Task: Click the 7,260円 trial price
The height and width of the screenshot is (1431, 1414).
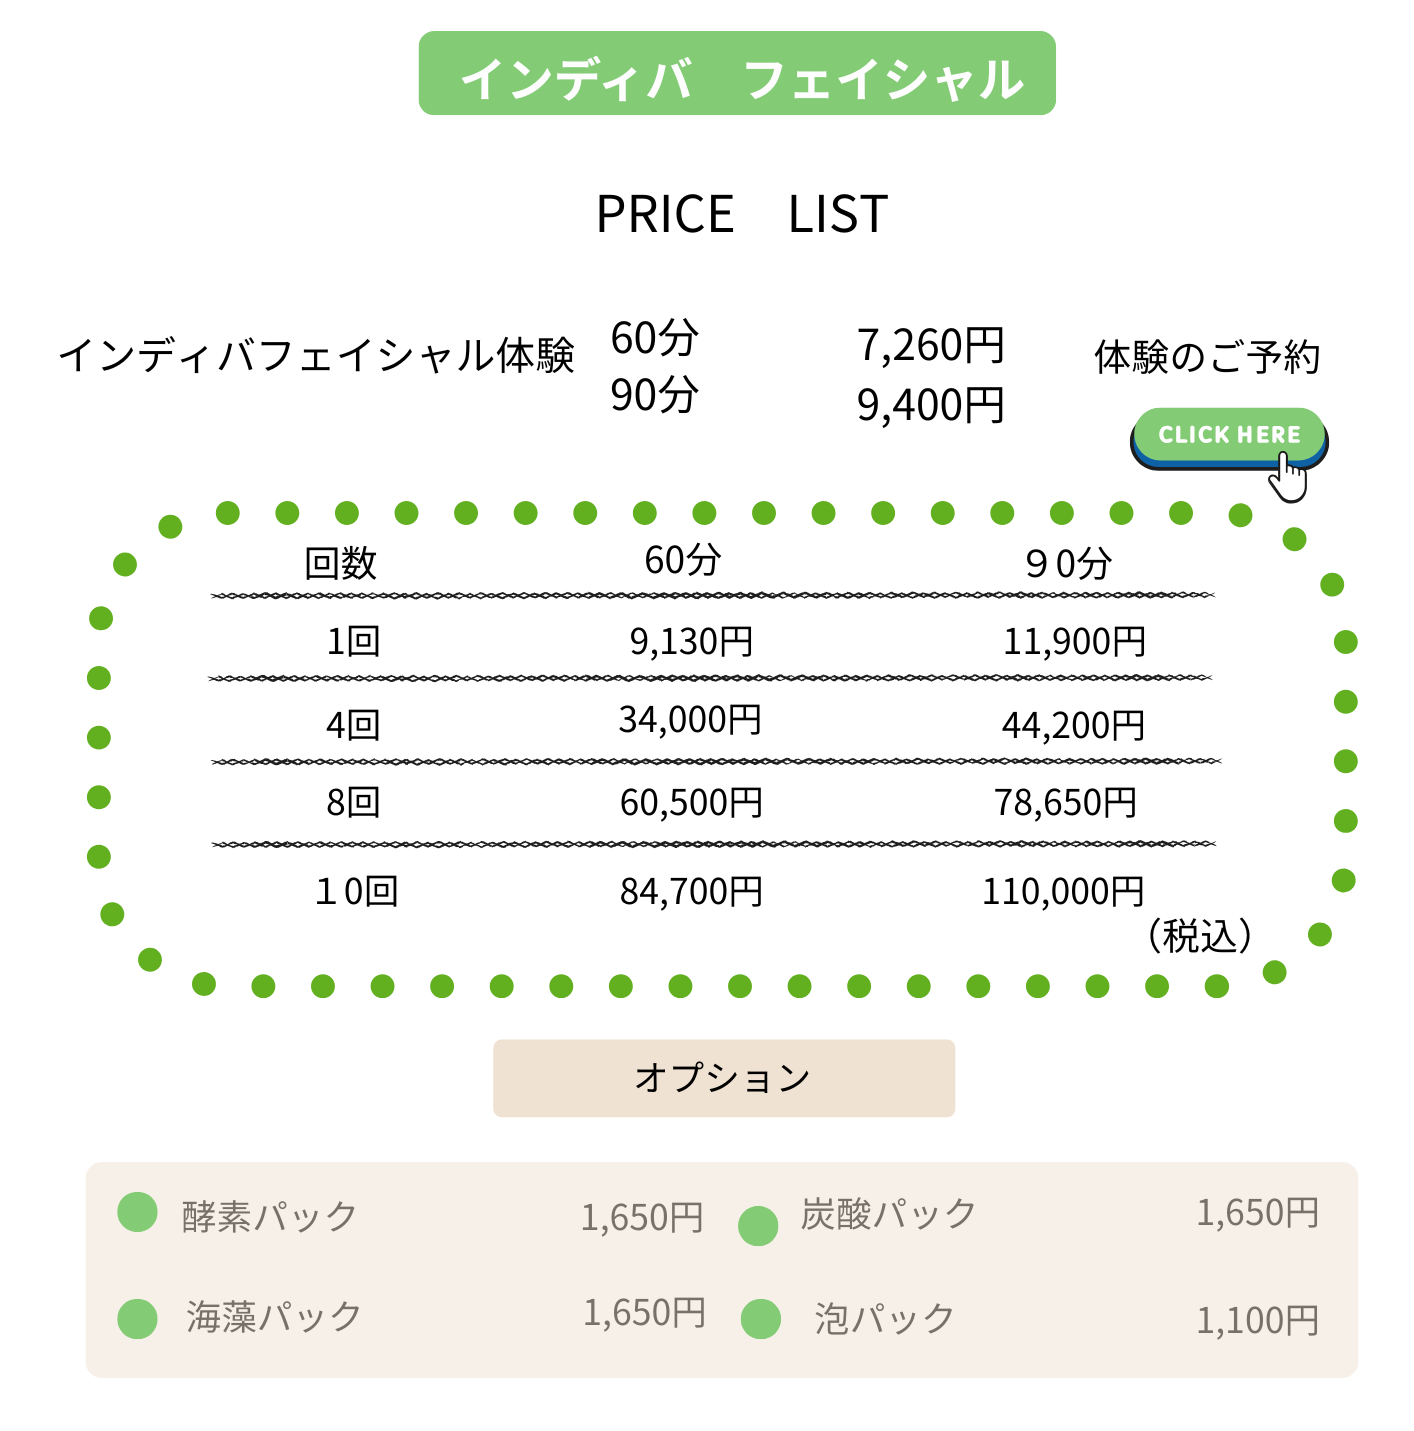Action: pos(930,346)
